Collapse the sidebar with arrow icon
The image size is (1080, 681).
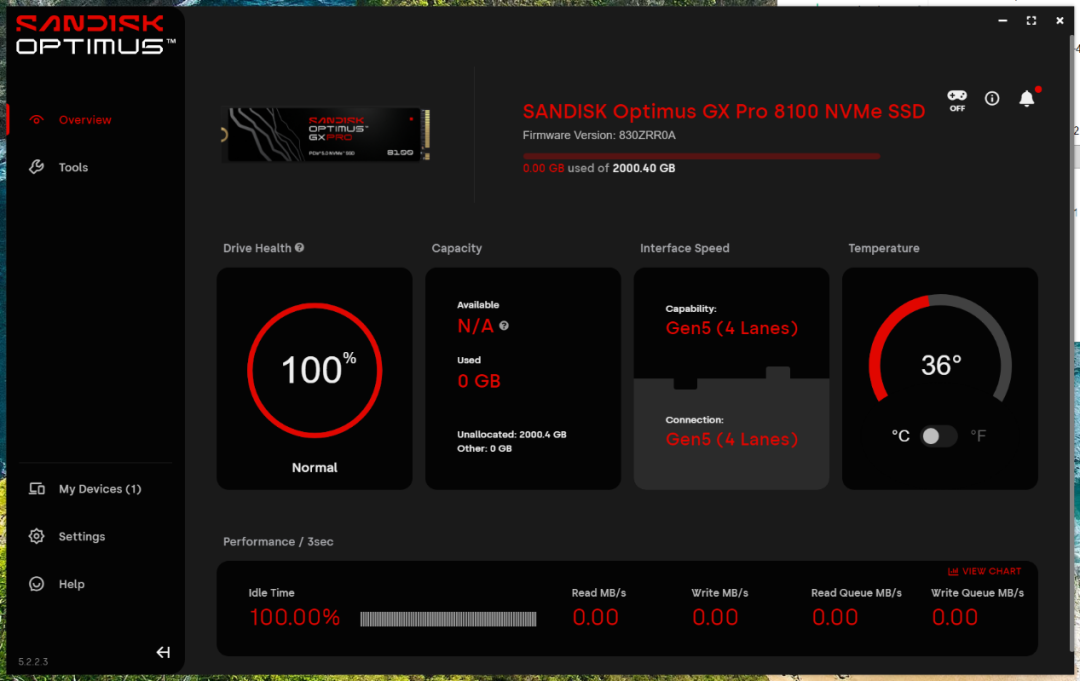click(x=163, y=652)
